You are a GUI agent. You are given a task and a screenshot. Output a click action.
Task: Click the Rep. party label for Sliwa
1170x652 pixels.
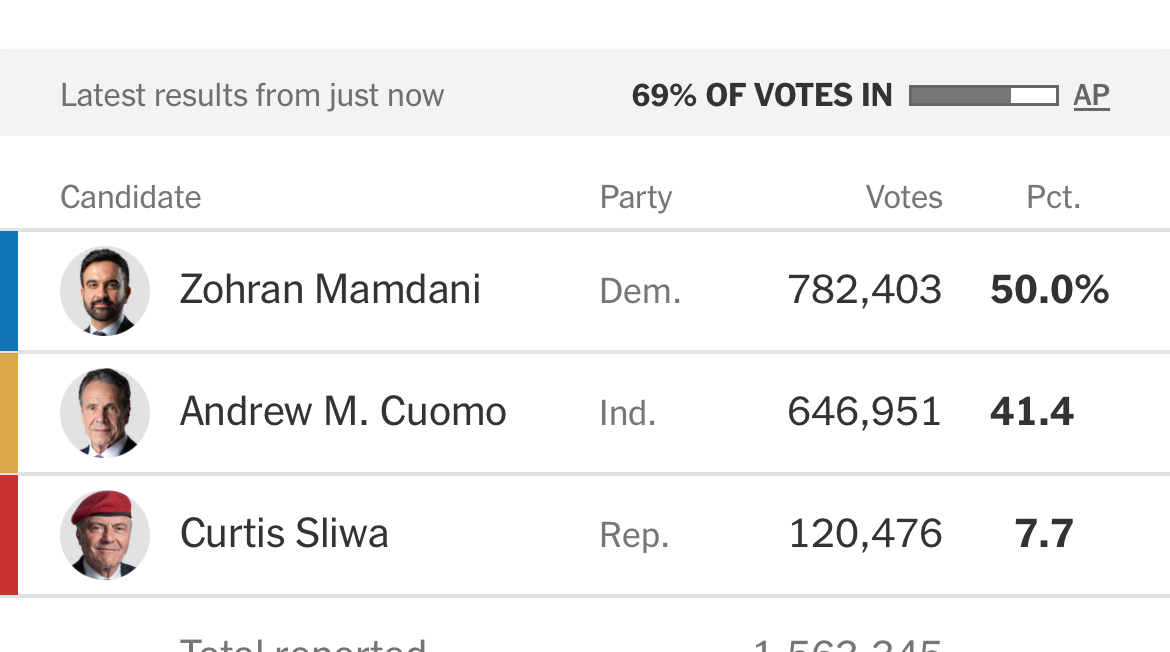pos(634,536)
